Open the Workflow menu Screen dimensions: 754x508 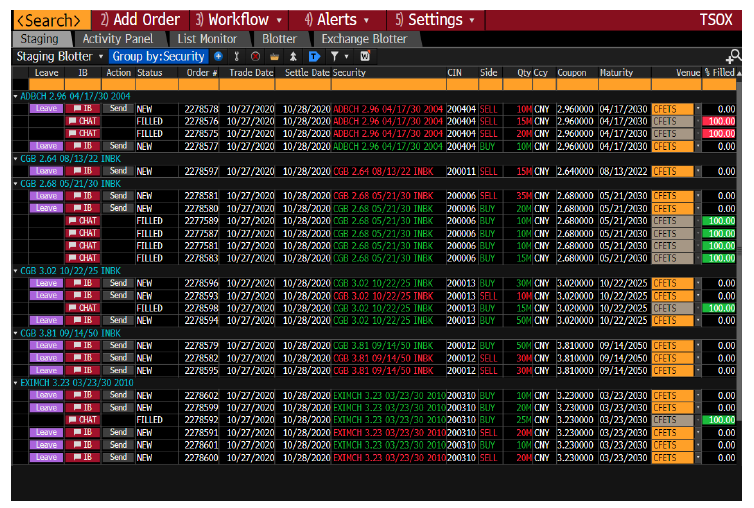(x=240, y=20)
